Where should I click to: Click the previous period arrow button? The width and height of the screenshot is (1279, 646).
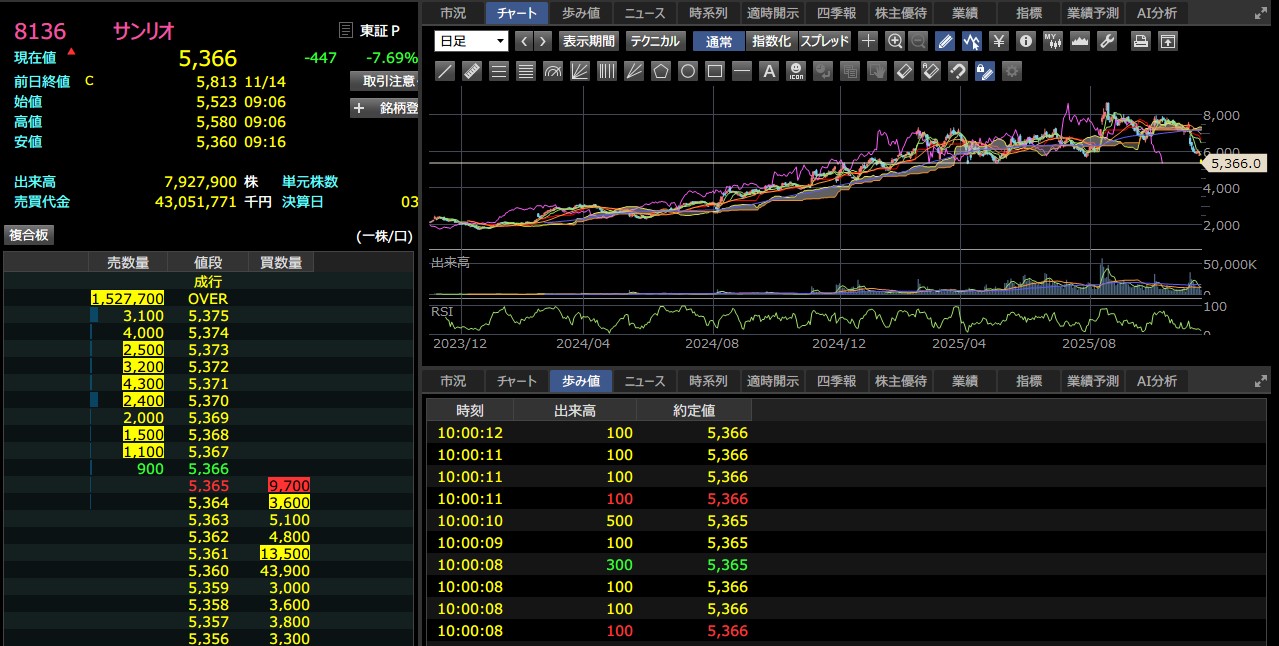[524, 41]
